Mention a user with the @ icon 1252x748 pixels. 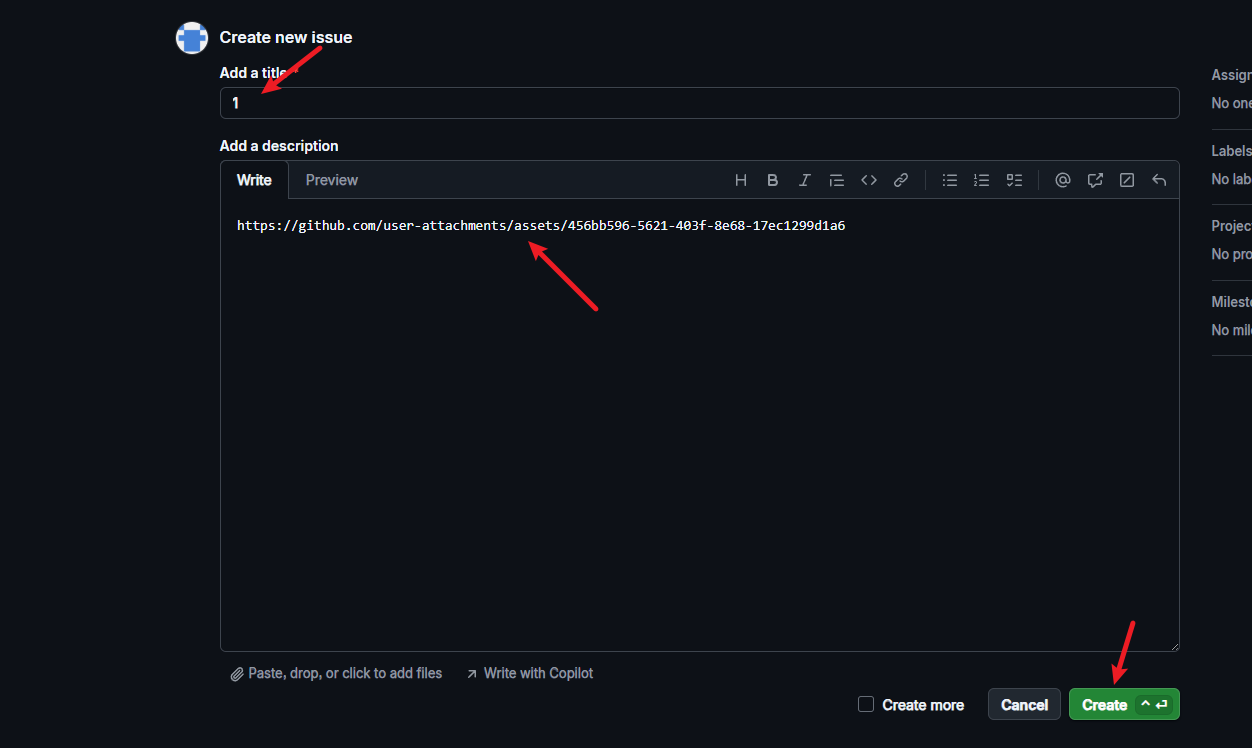pos(1063,180)
